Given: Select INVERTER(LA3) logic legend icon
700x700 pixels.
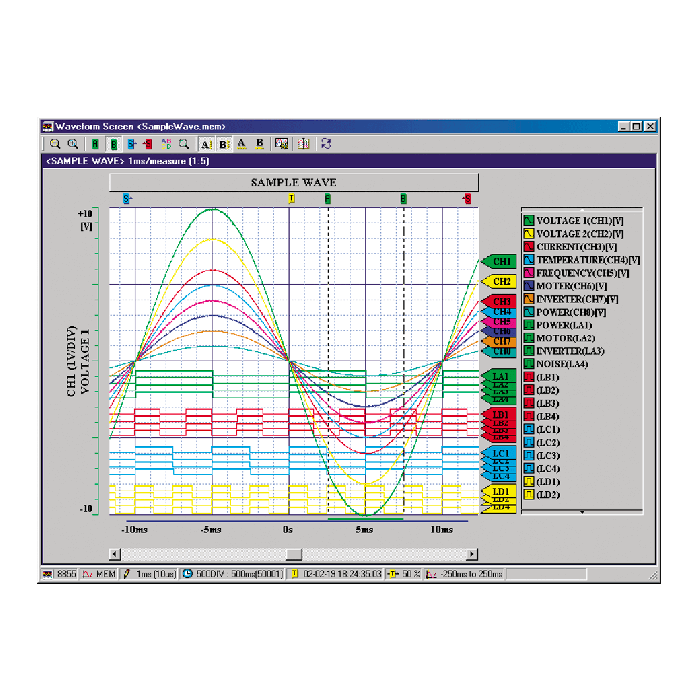Looking at the screenshot, I should coord(529,351).
